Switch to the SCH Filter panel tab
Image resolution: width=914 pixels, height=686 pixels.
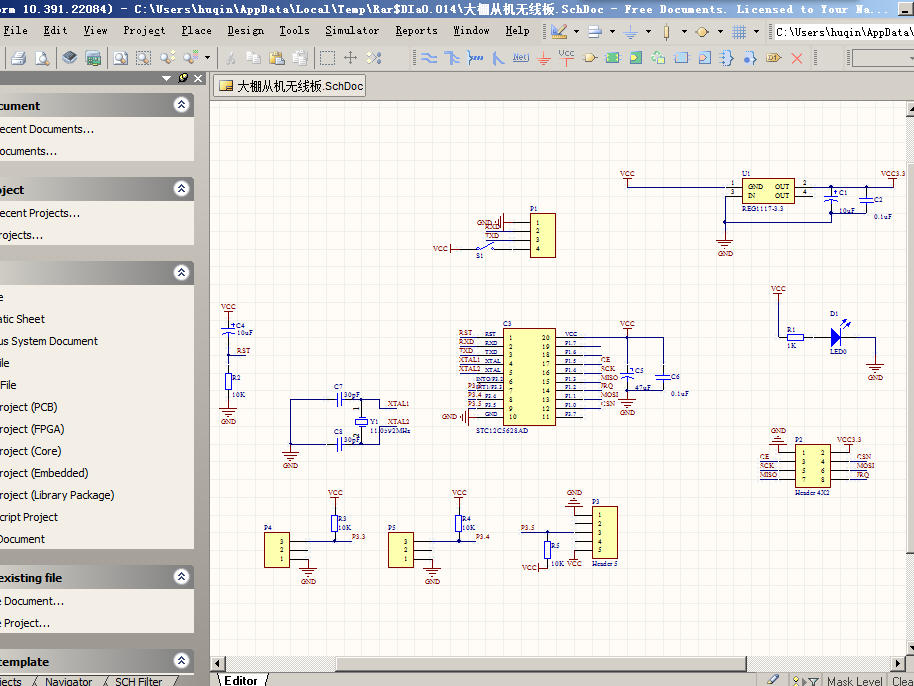pos(138,681)
